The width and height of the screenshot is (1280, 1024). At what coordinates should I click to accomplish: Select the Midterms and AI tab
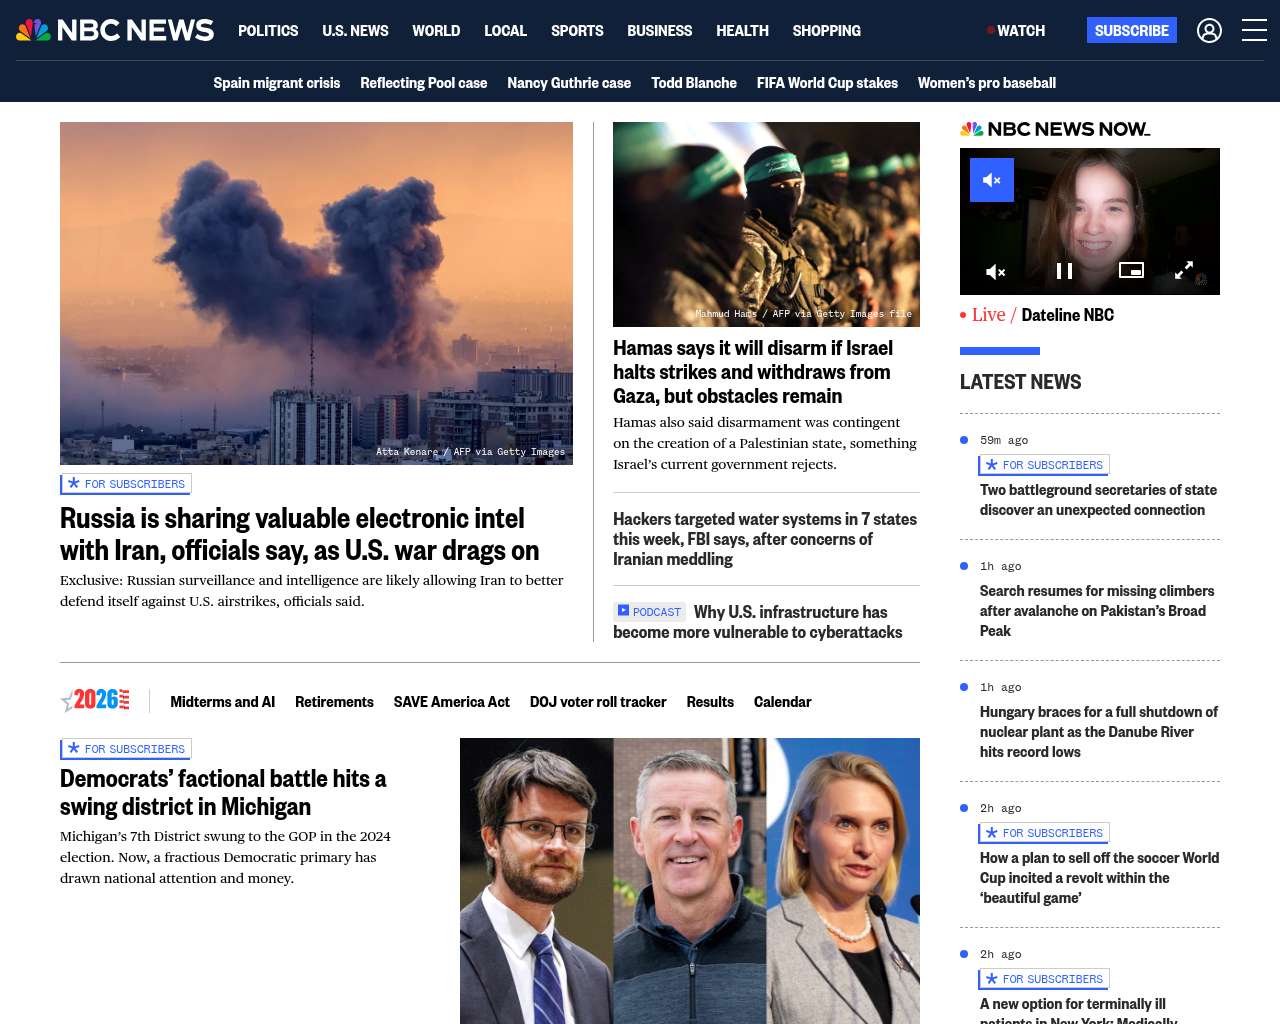point(222,702)
